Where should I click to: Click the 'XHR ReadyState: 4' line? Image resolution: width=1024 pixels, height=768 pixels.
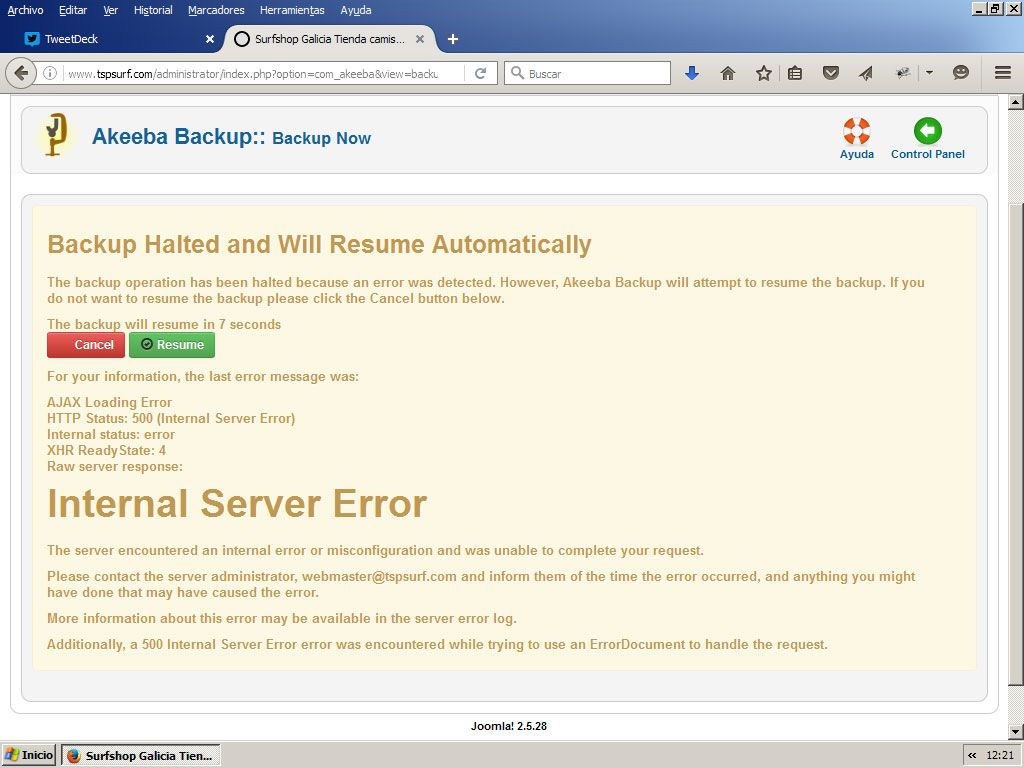[x=106, y=451]
